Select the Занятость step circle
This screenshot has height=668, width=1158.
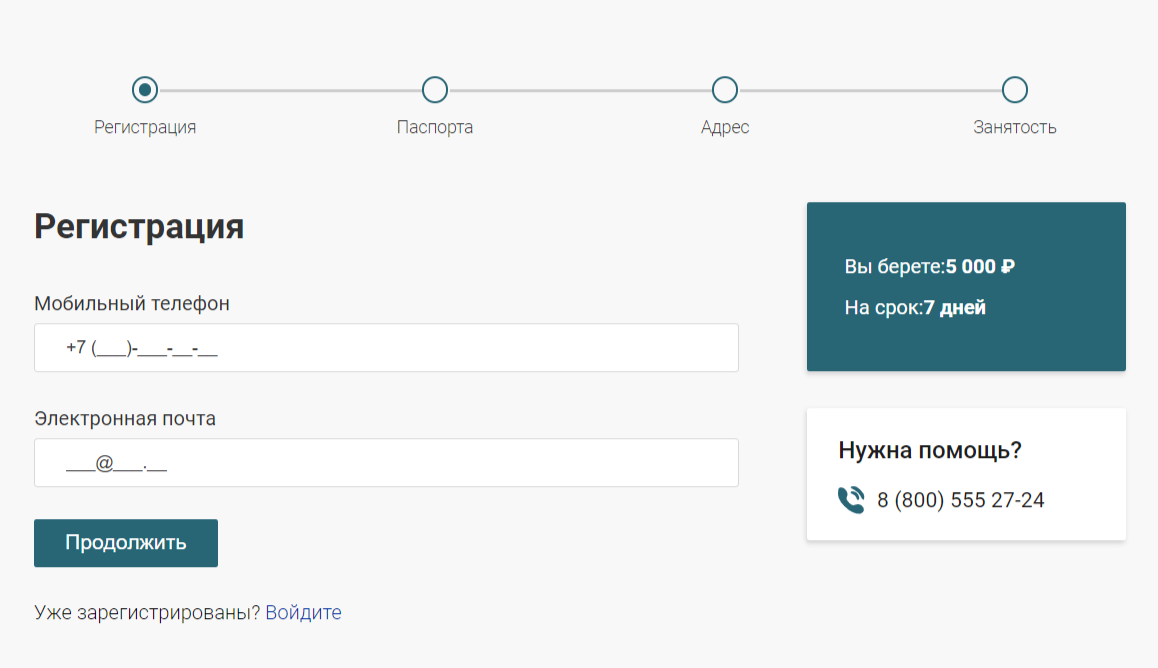(x=1015, y=90)
